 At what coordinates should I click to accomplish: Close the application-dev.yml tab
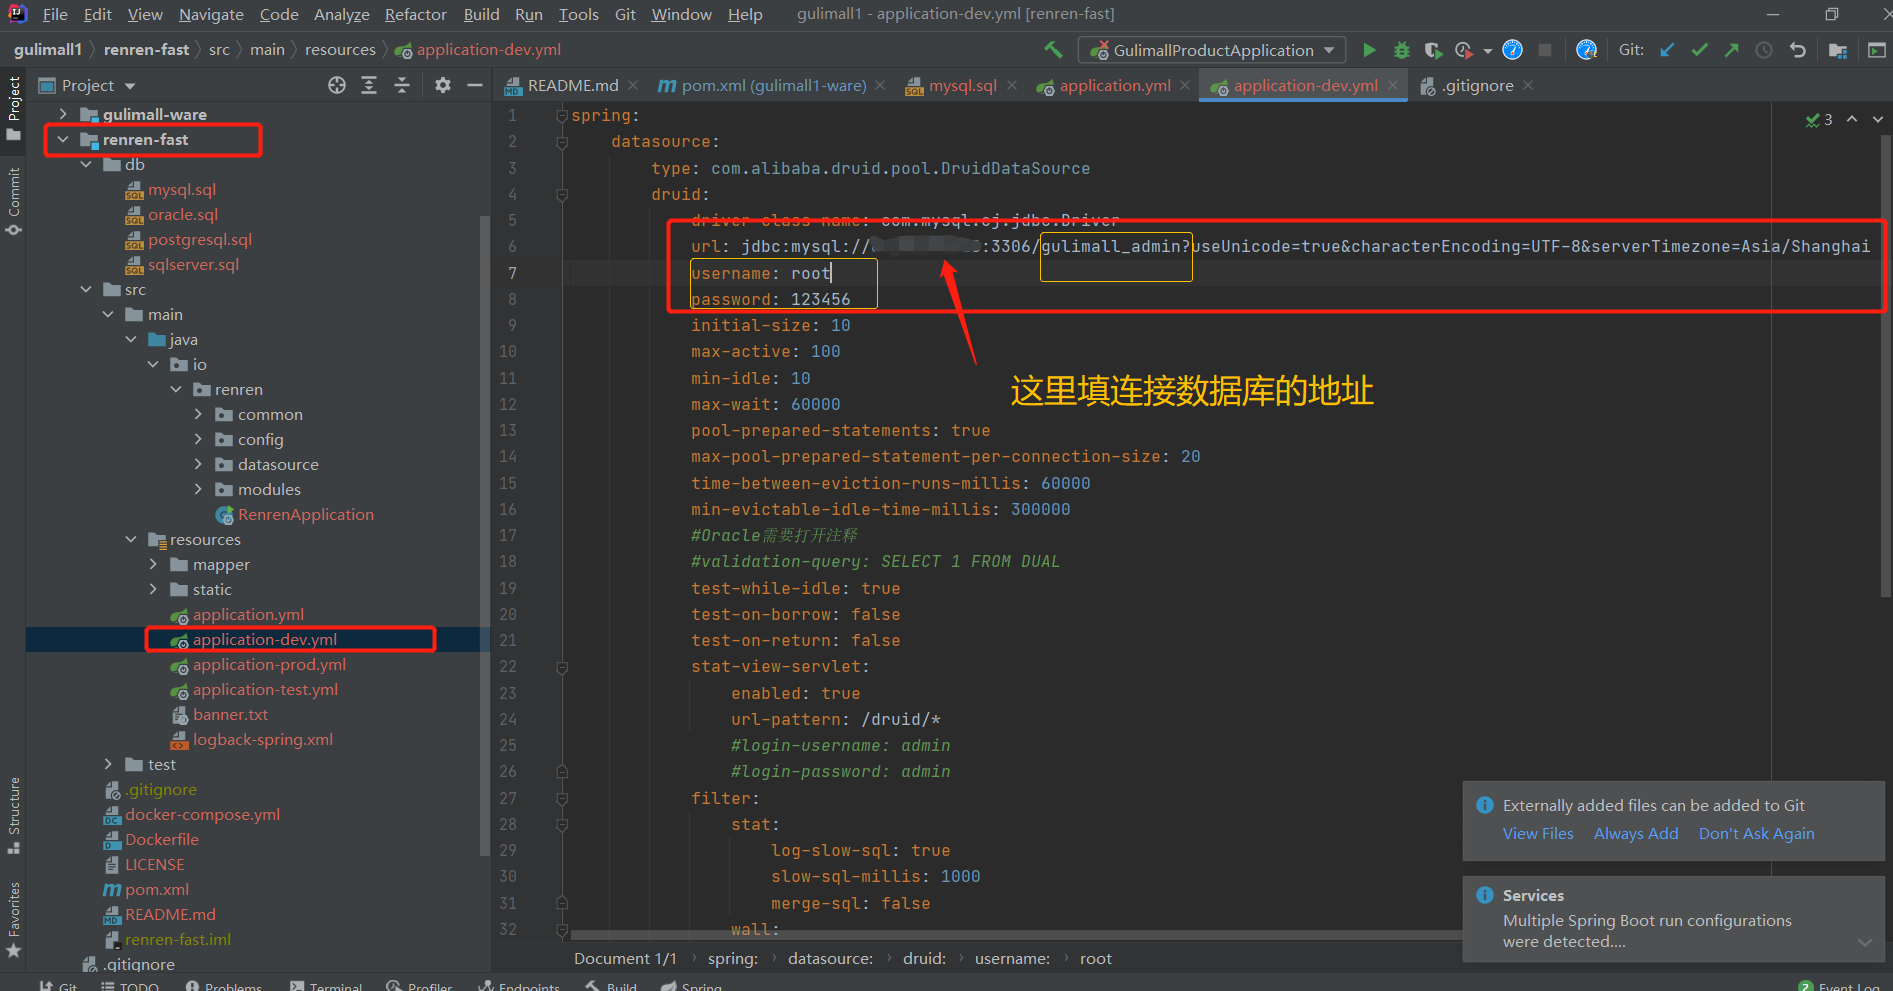[x=1393, y=86]
